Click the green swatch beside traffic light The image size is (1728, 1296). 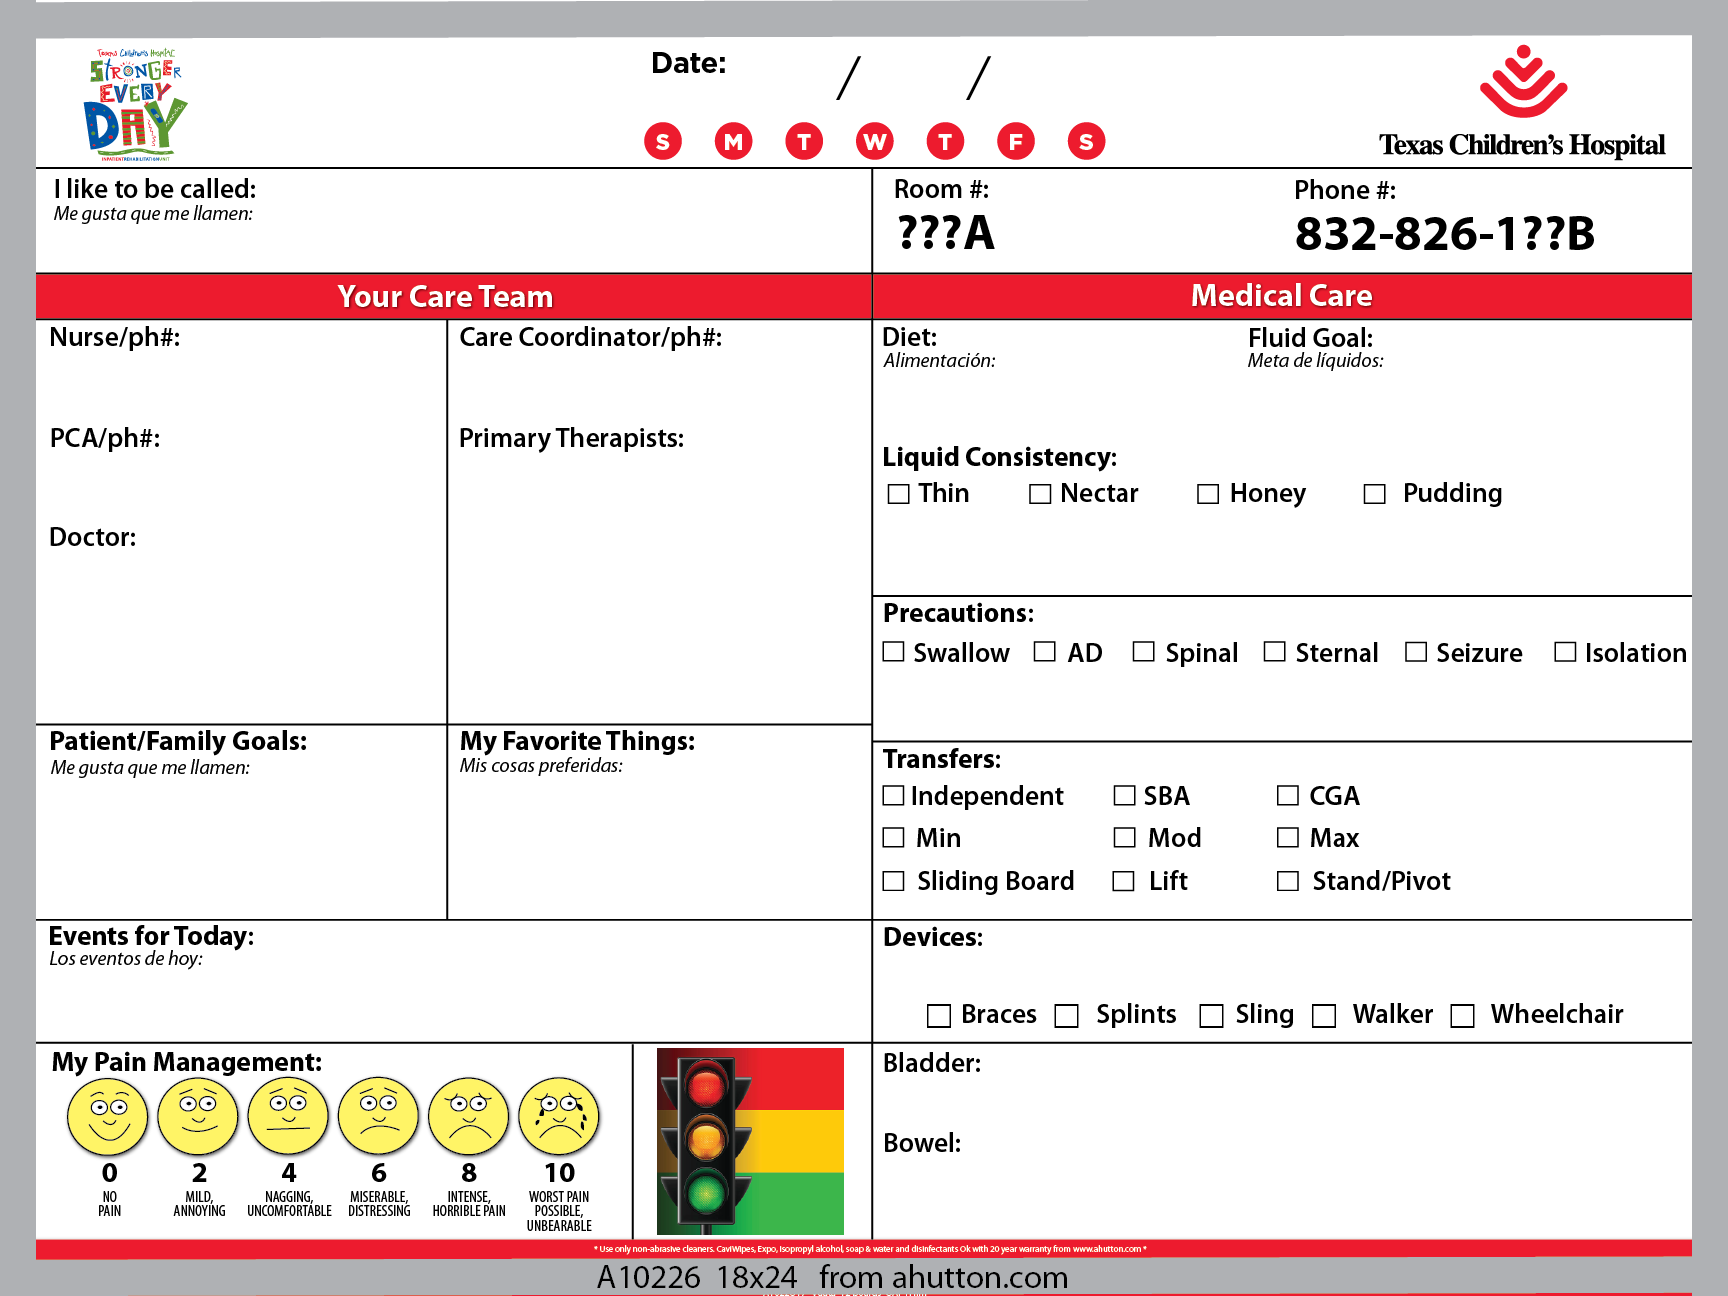click(x=797, y=1203)
